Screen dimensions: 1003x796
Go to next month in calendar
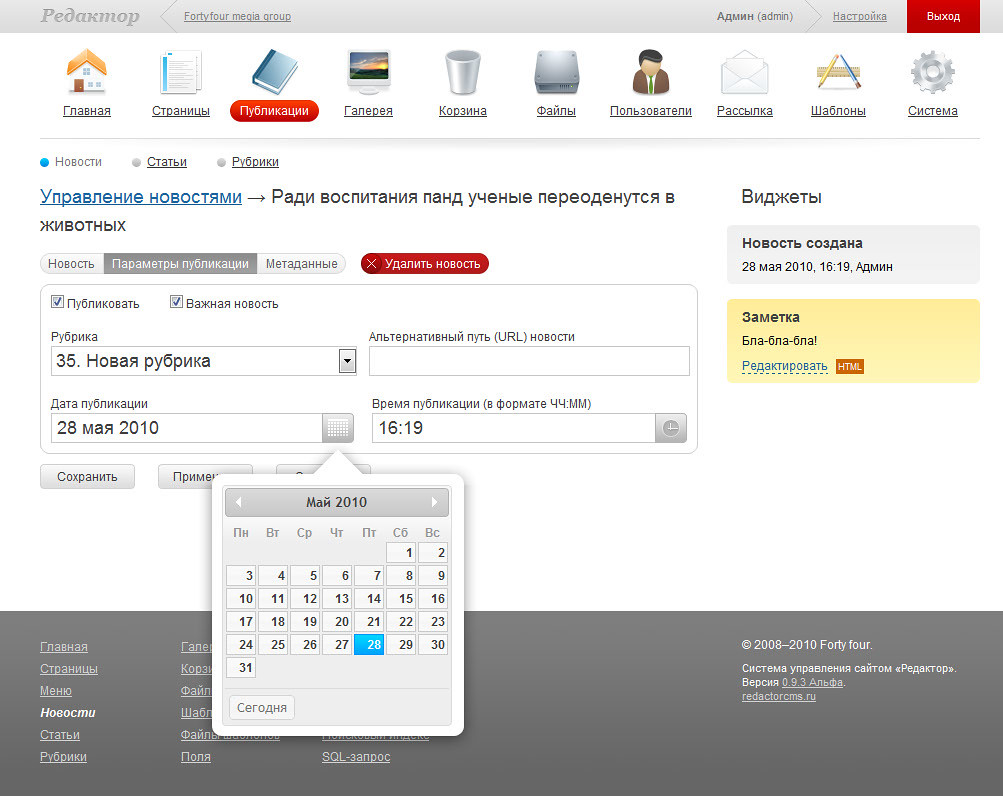[434, 502]
